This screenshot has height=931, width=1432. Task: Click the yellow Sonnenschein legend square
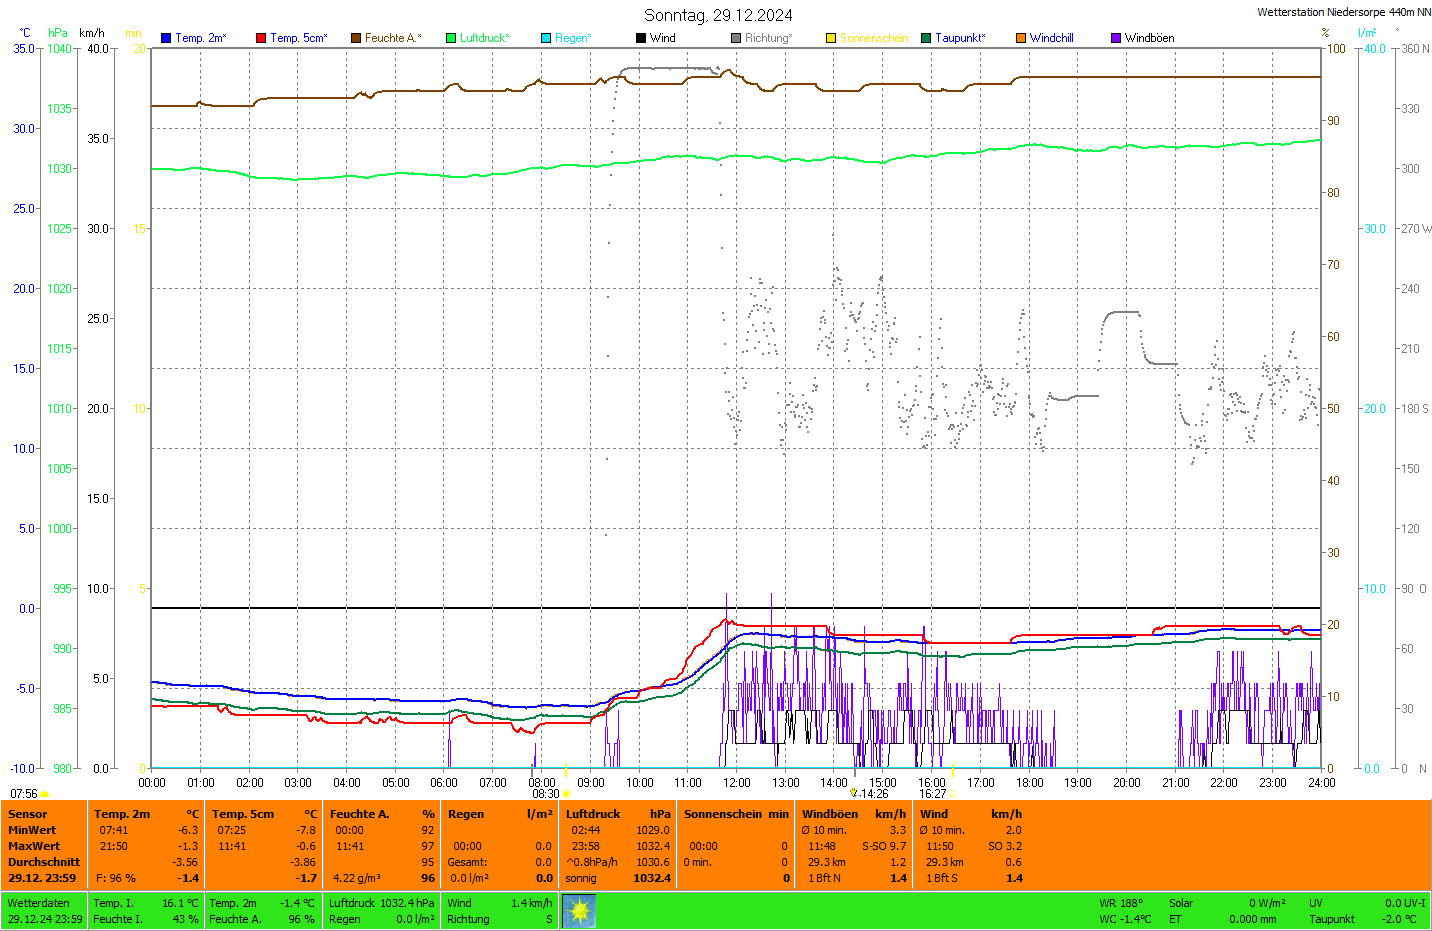coord(831,38)
